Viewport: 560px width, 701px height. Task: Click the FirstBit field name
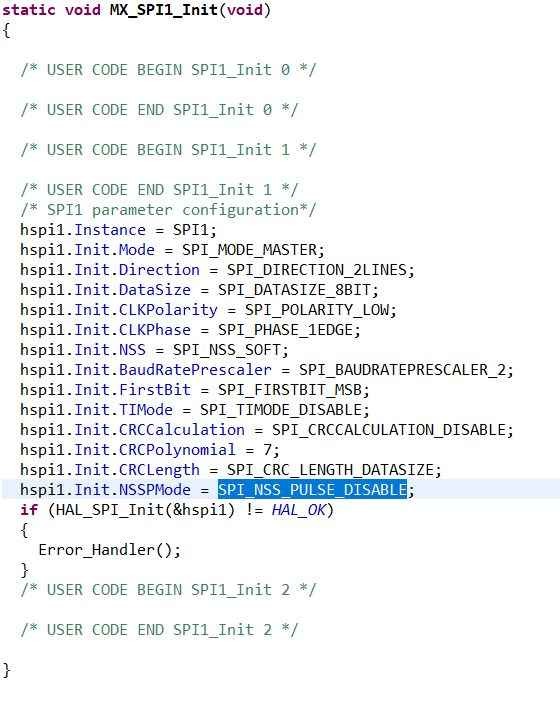point(155,390)
